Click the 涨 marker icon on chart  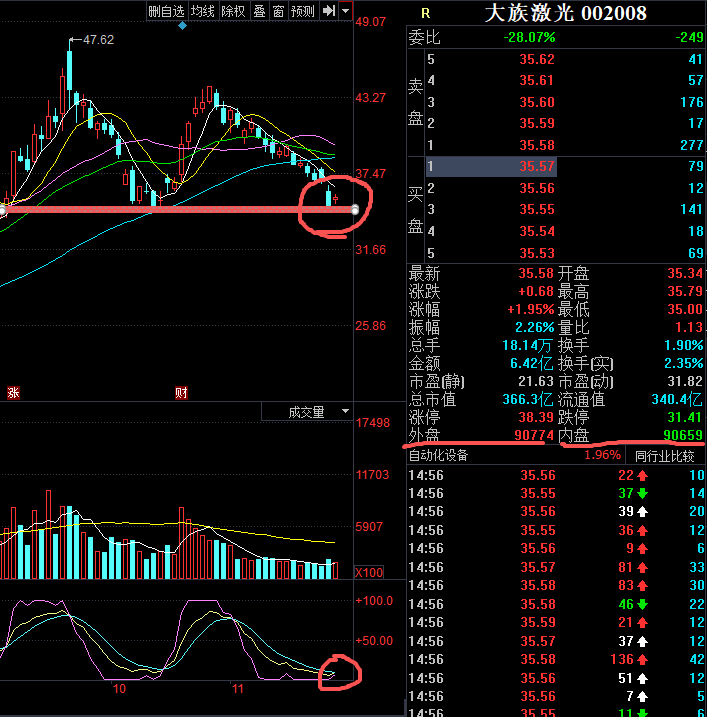click(x=13, y=392)
